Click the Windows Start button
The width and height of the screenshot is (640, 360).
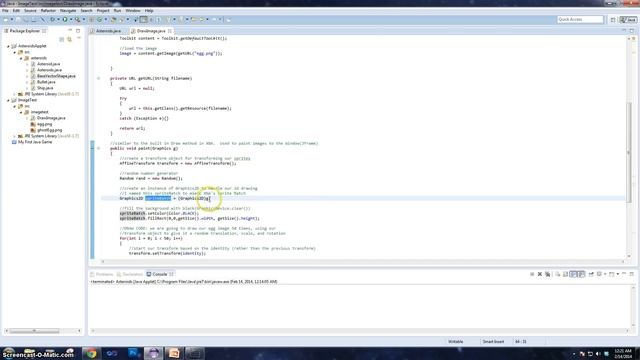tap(9, 353)
